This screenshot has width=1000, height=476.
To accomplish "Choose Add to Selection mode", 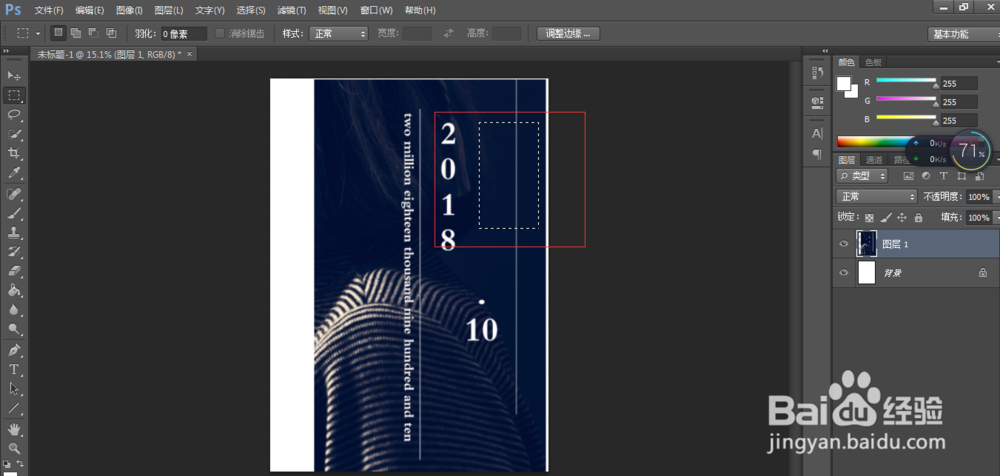I will click(76, 33).
